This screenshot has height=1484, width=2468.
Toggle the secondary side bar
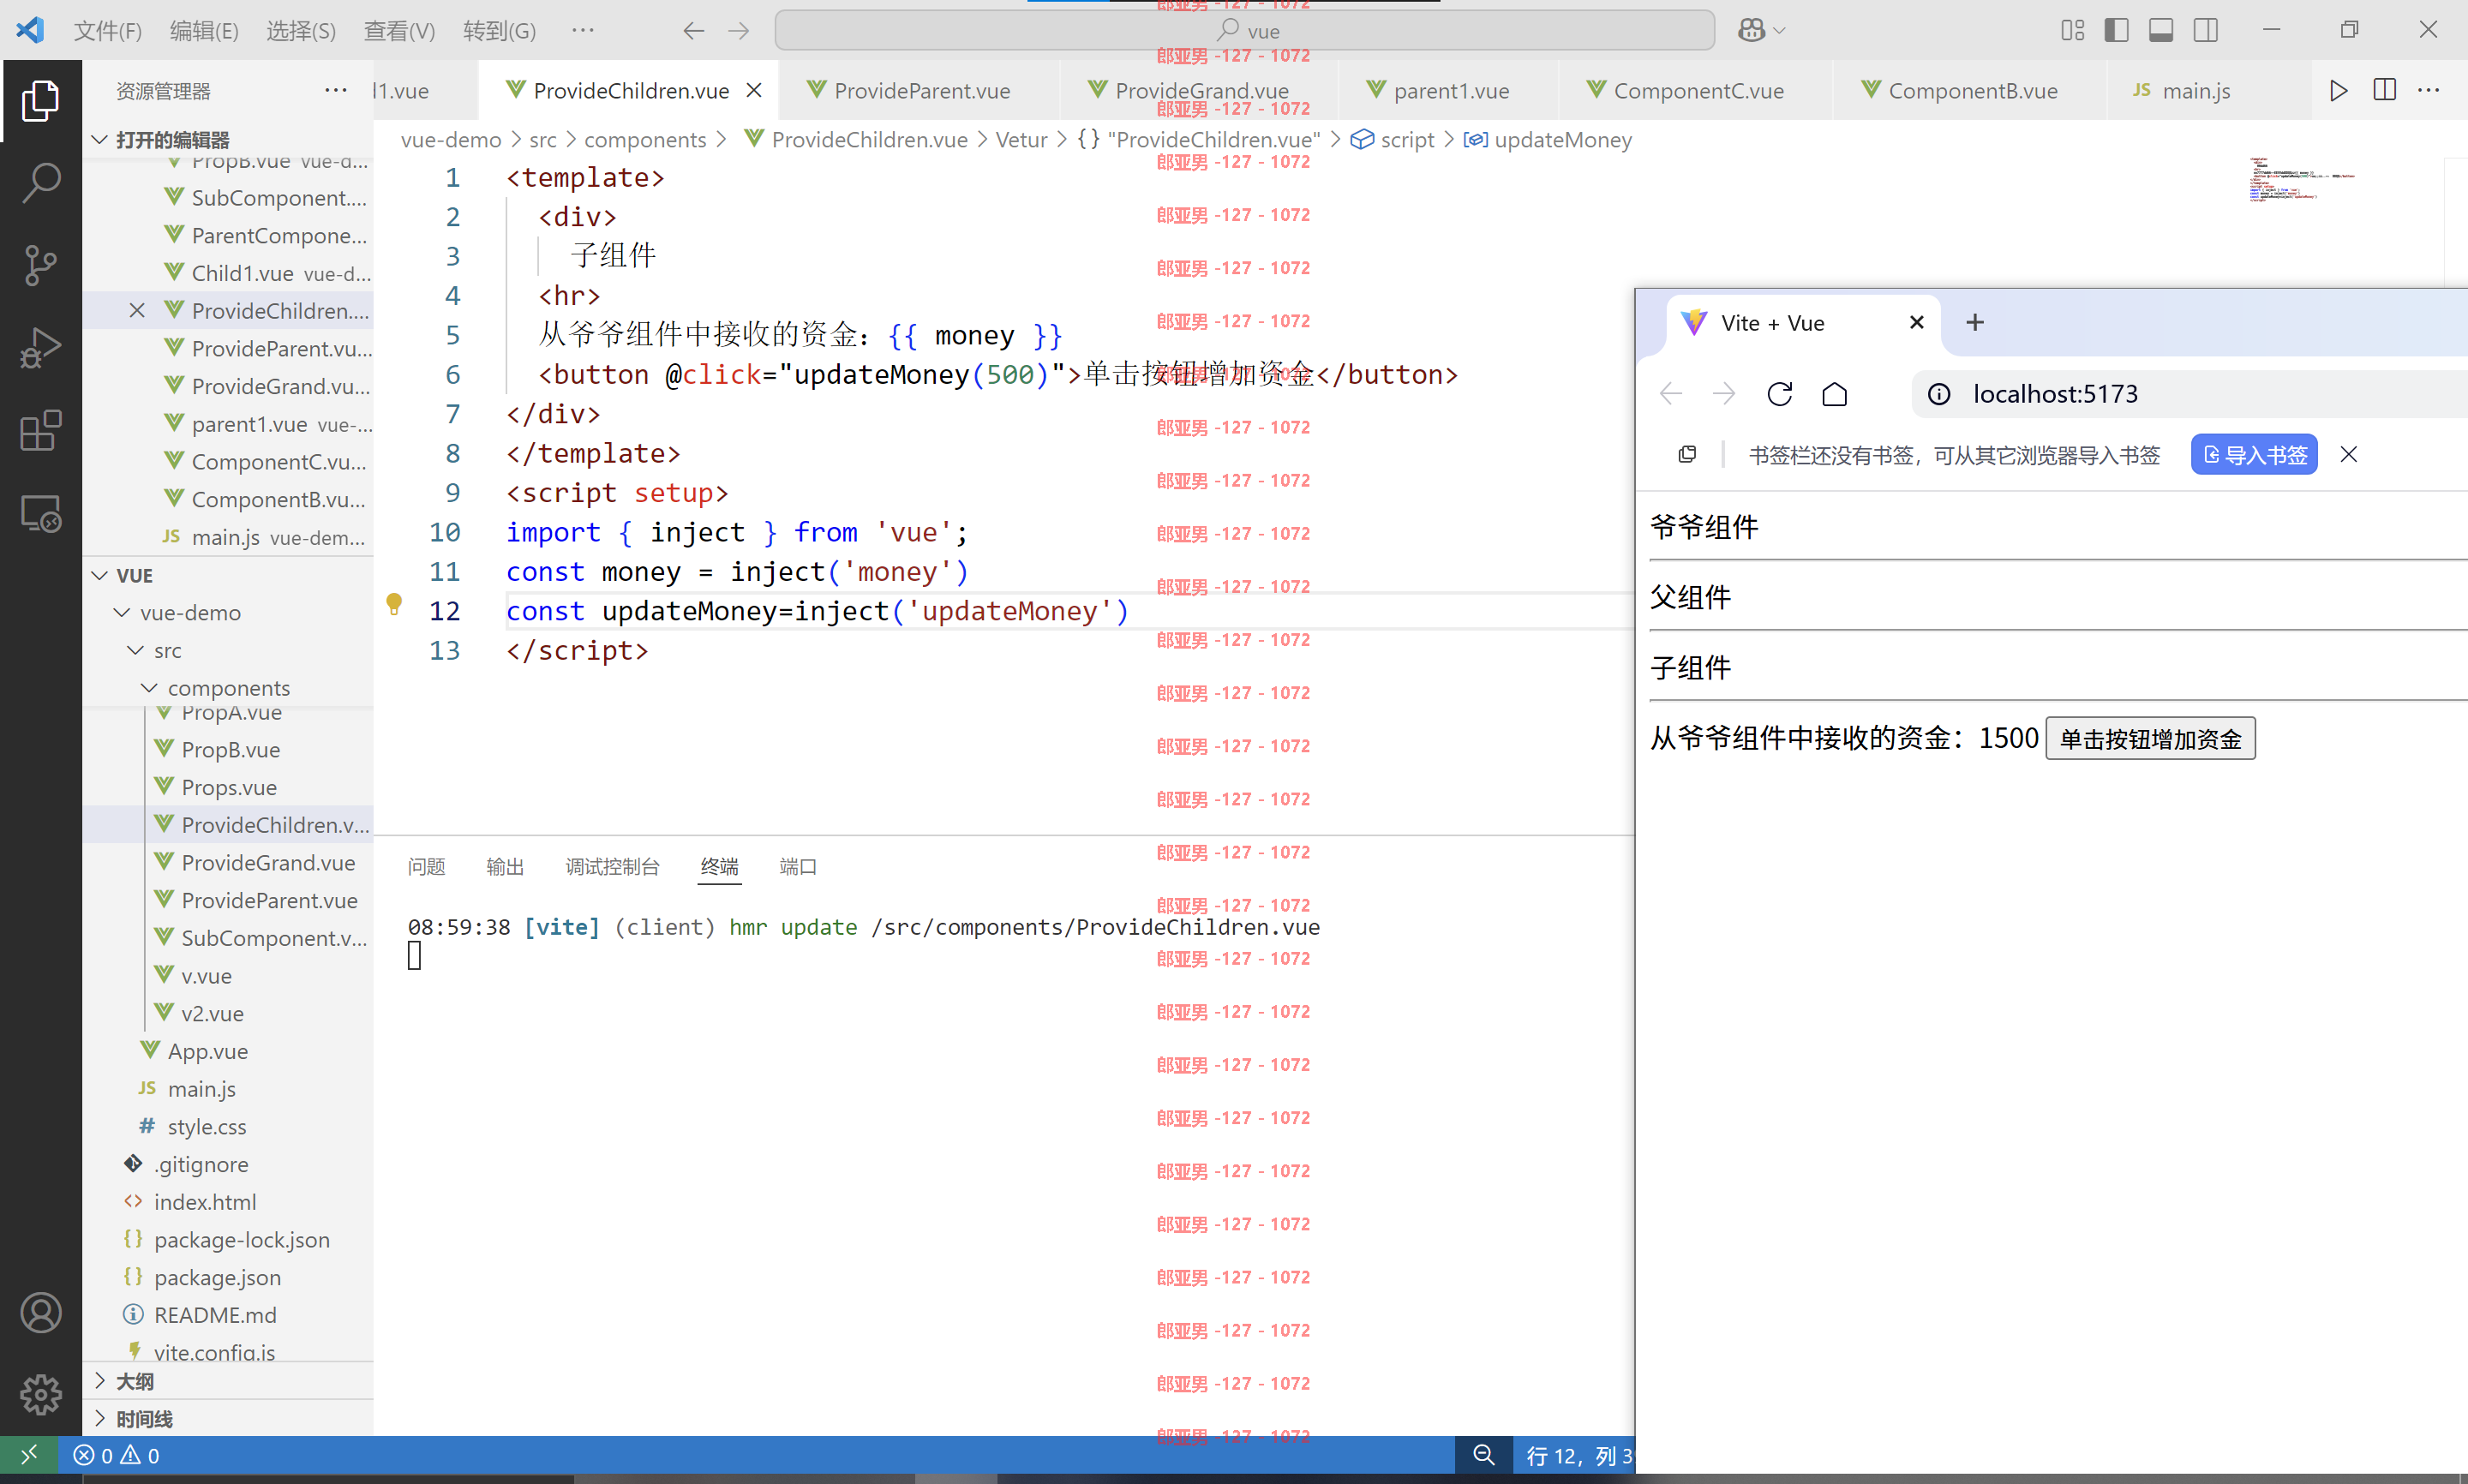(2206, 30)
